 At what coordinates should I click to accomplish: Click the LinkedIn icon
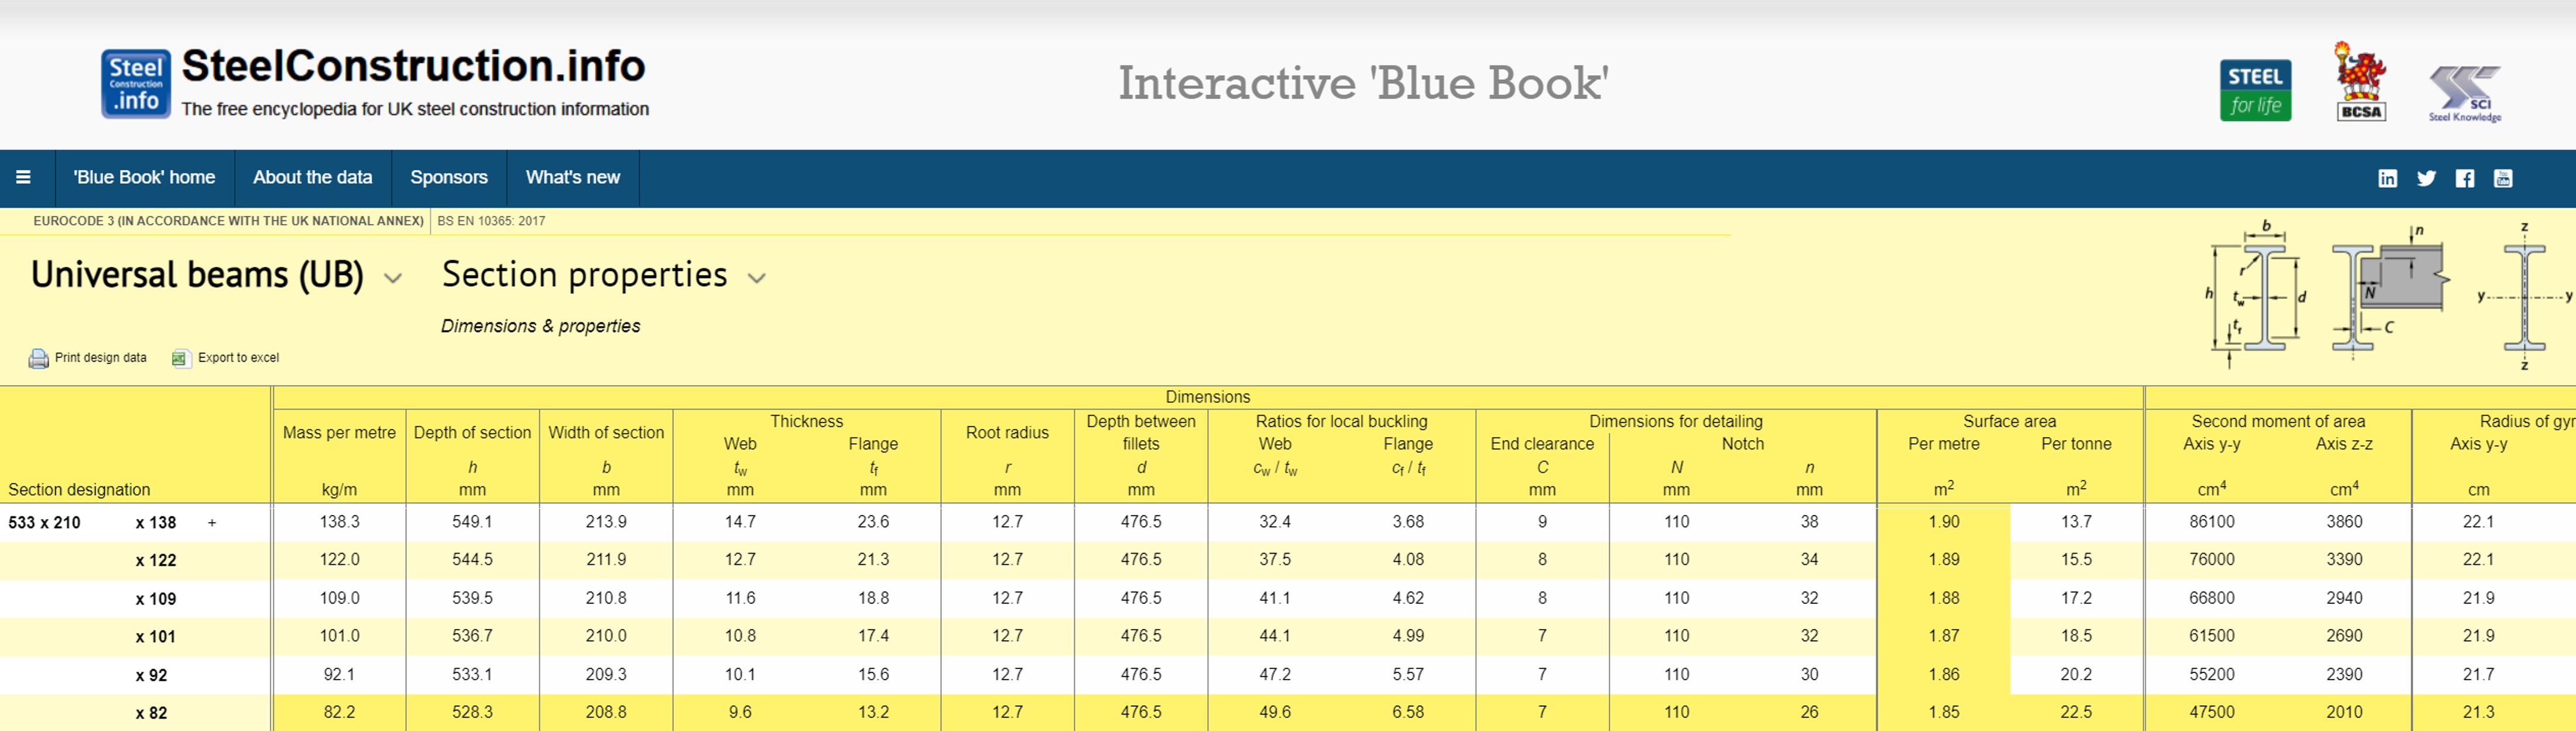pos(2388,178)
